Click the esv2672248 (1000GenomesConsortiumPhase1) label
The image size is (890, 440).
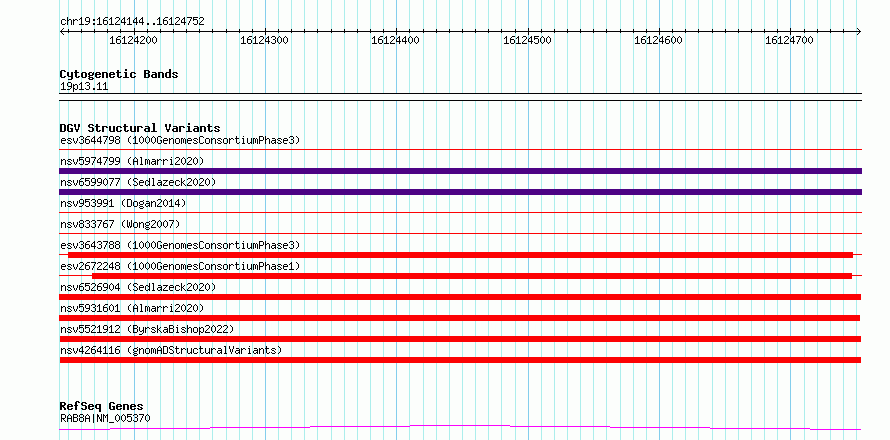[x=179, y=266]
